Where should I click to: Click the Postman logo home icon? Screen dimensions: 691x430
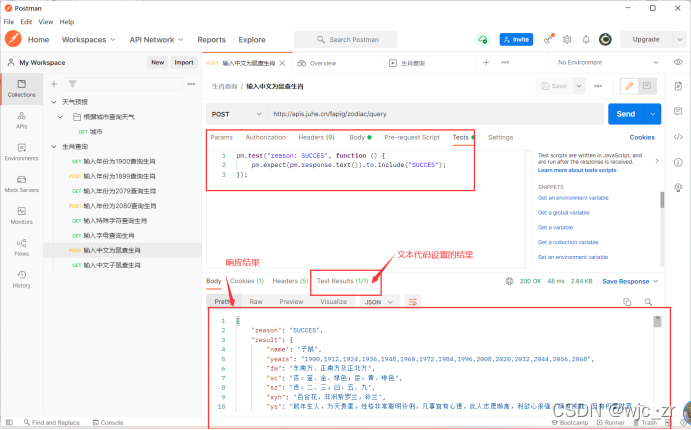pos(13,39)
